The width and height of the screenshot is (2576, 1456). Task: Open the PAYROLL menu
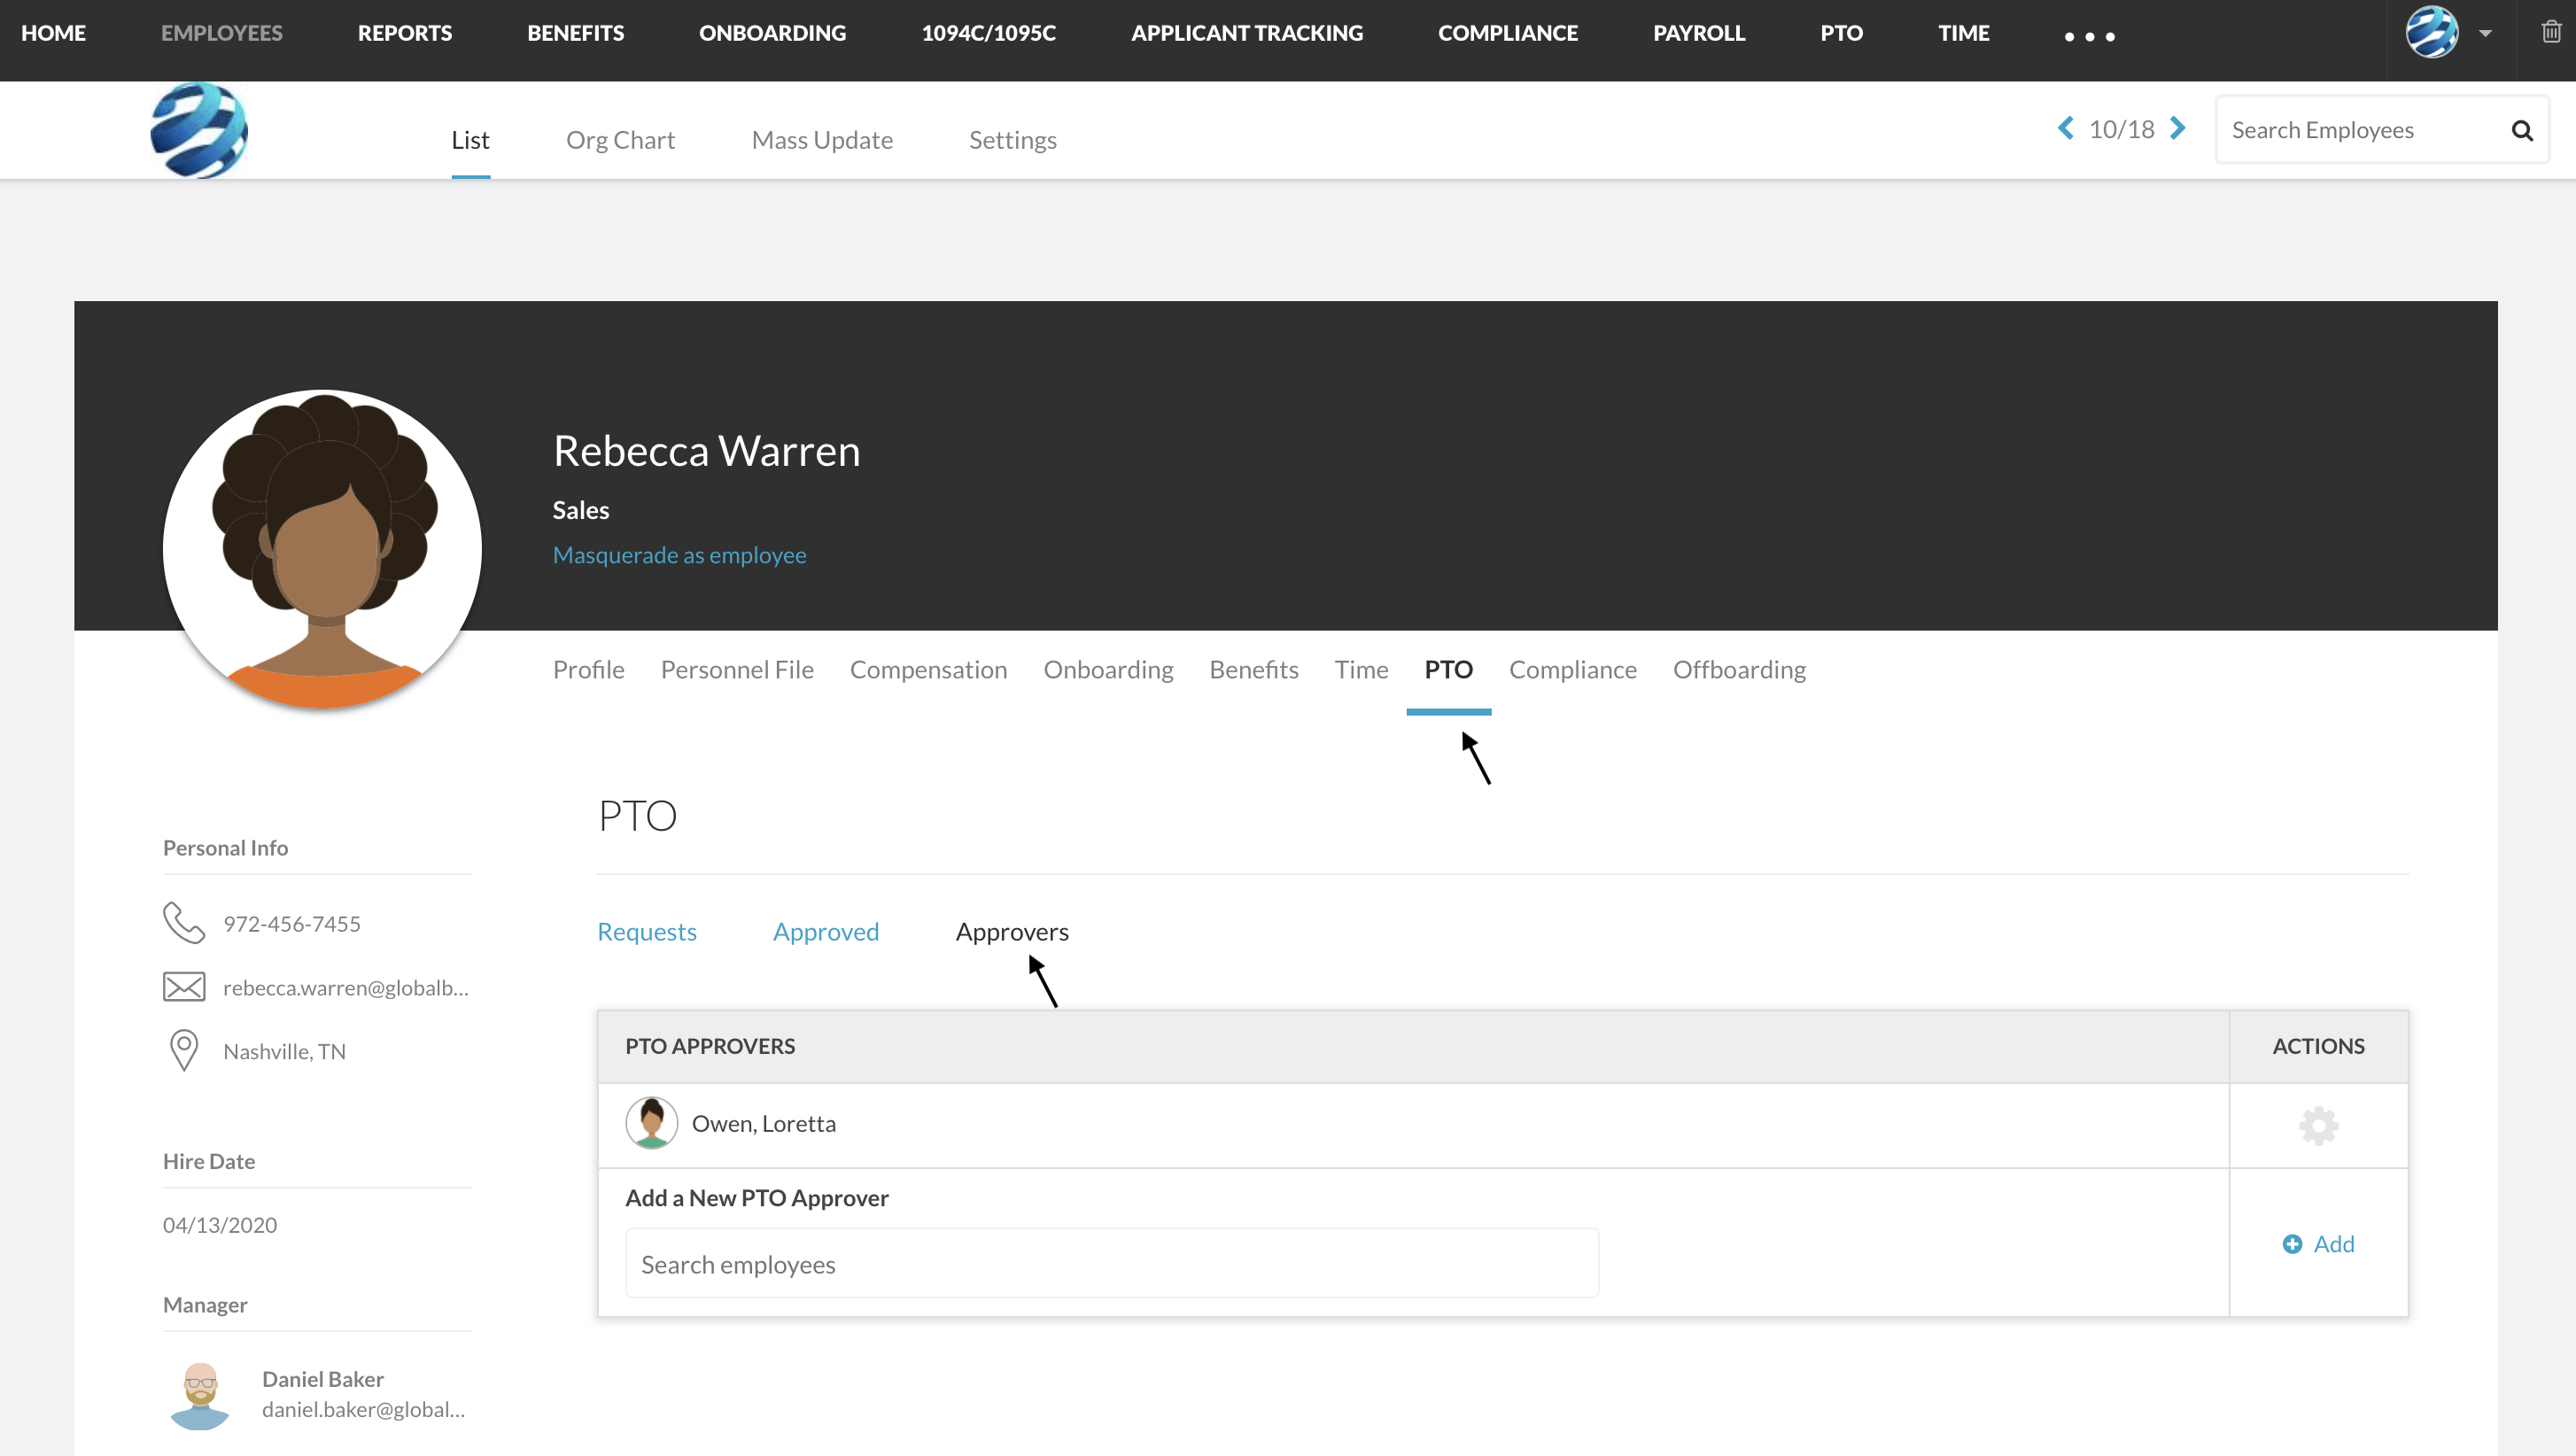(1699, 33)
